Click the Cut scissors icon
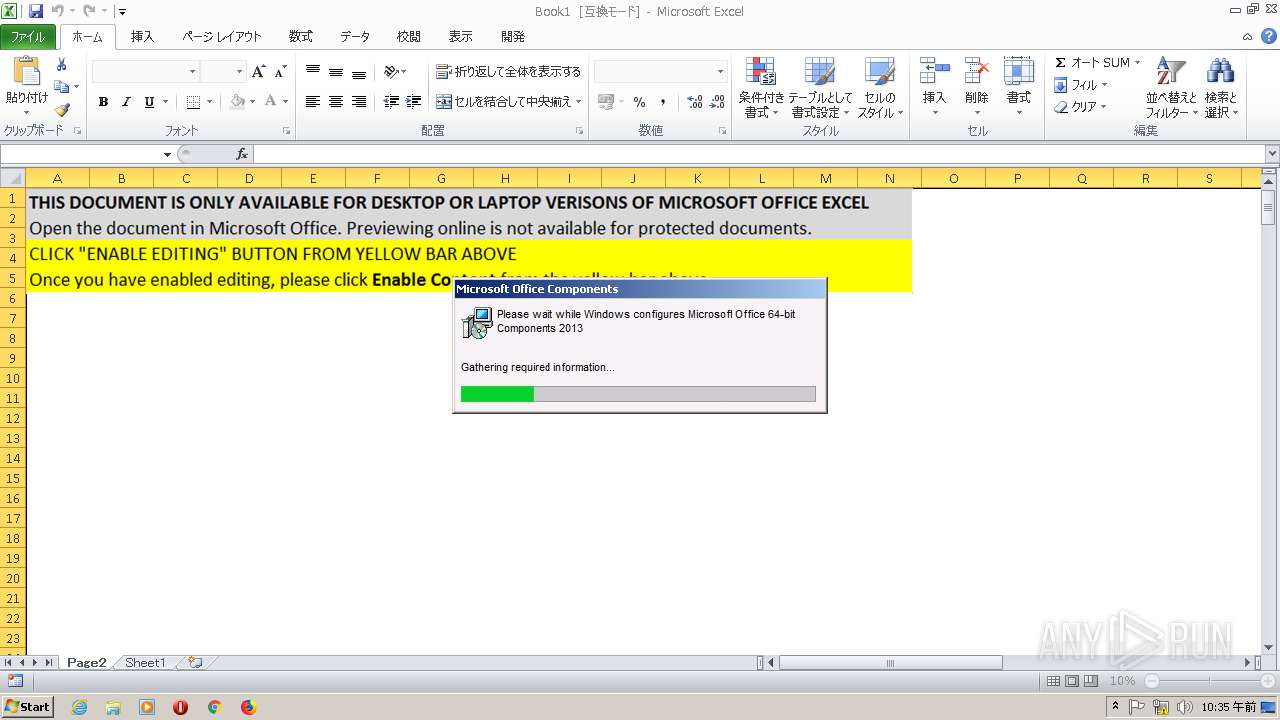Screen dimensions: 1280x720 coord(62,65)
